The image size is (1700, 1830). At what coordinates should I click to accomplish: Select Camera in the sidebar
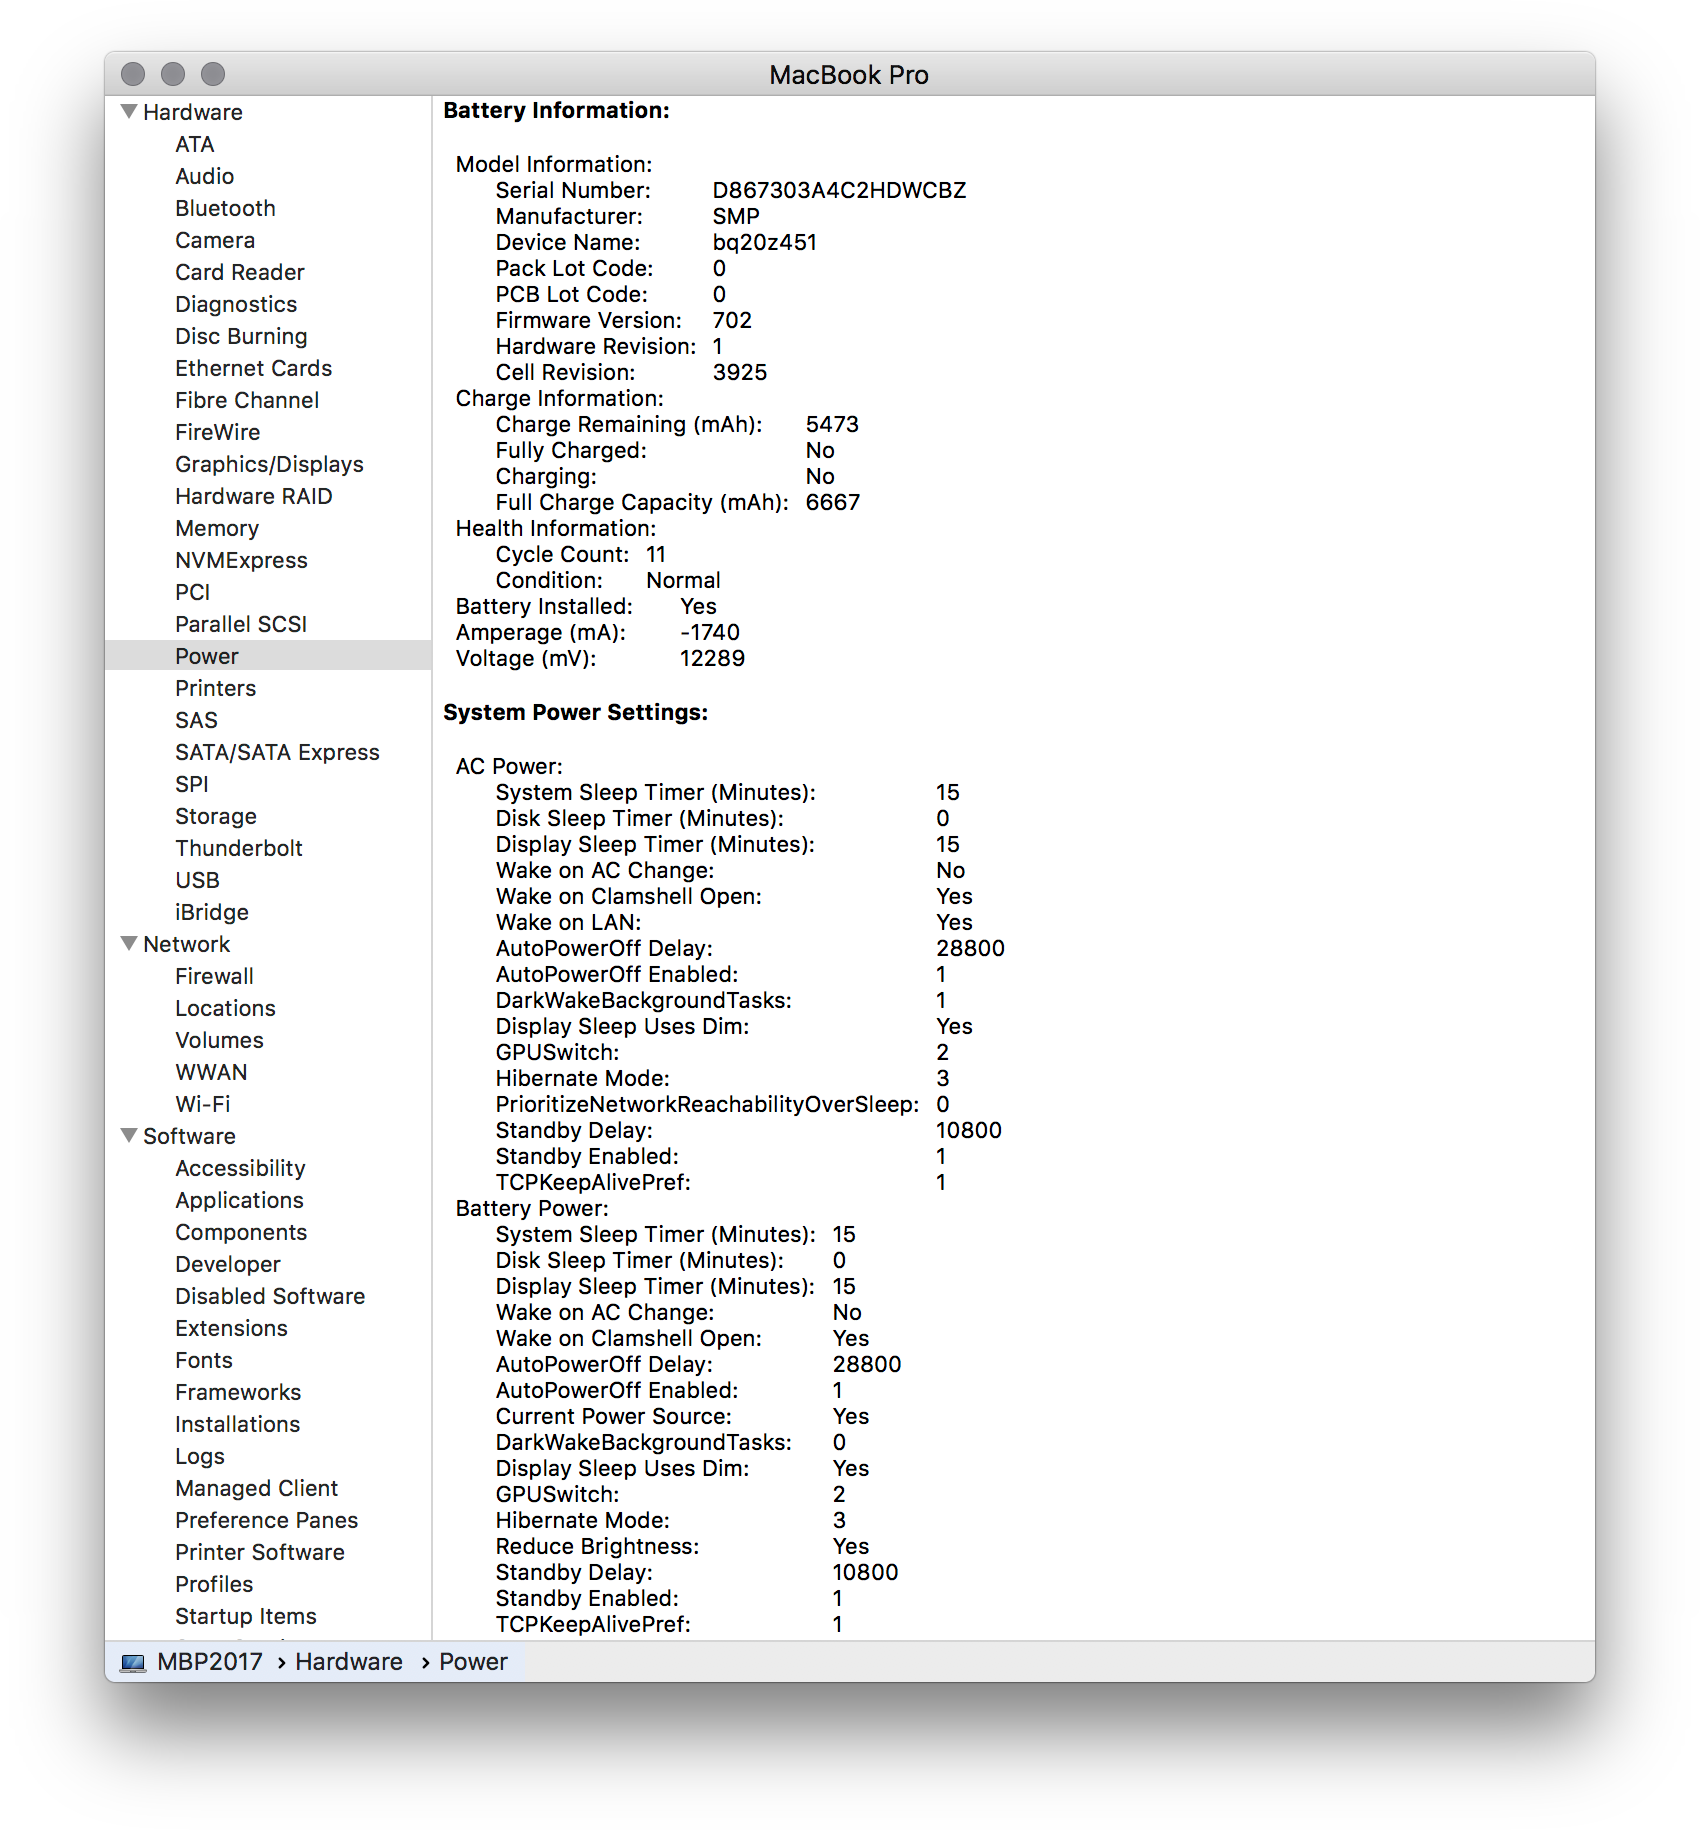point(215,240)
